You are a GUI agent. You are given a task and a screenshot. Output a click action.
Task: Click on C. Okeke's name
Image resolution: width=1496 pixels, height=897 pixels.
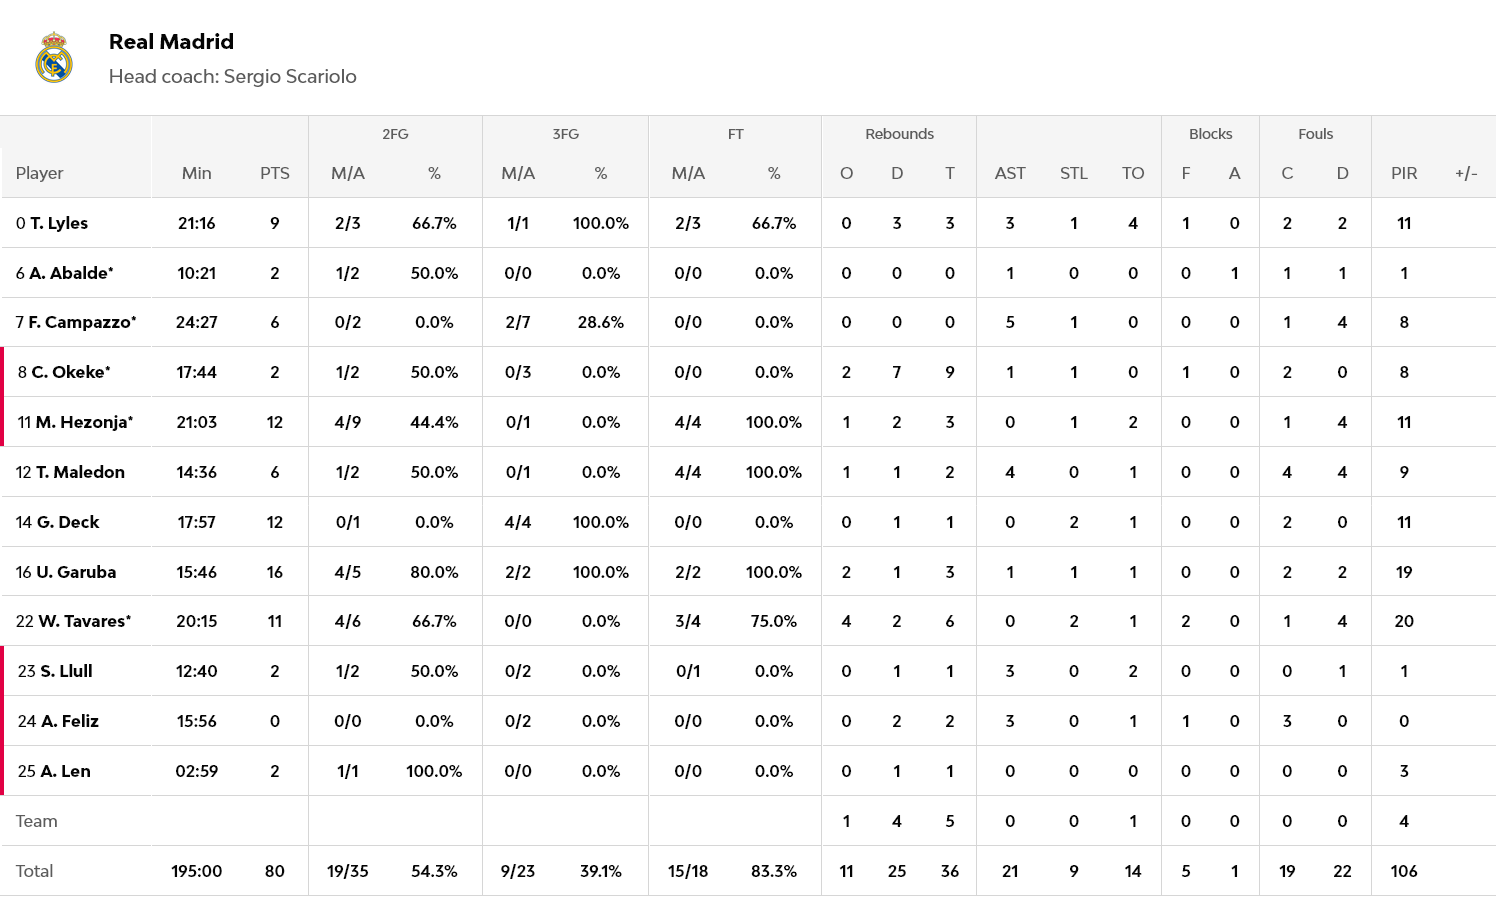pos(71,372)
